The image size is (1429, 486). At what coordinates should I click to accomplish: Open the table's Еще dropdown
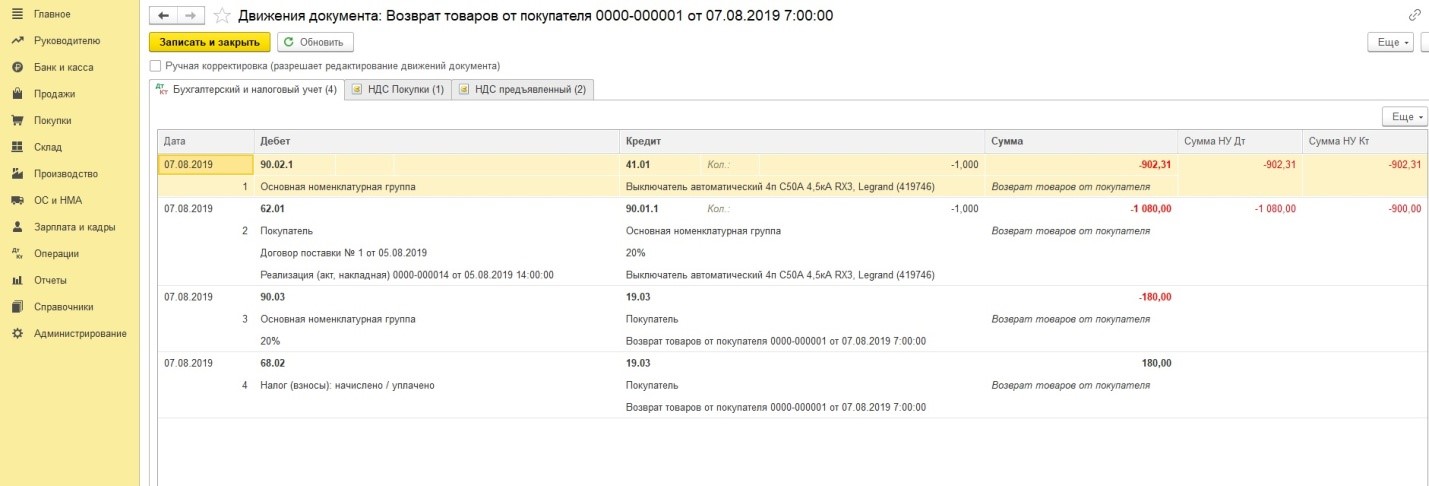1406,117
